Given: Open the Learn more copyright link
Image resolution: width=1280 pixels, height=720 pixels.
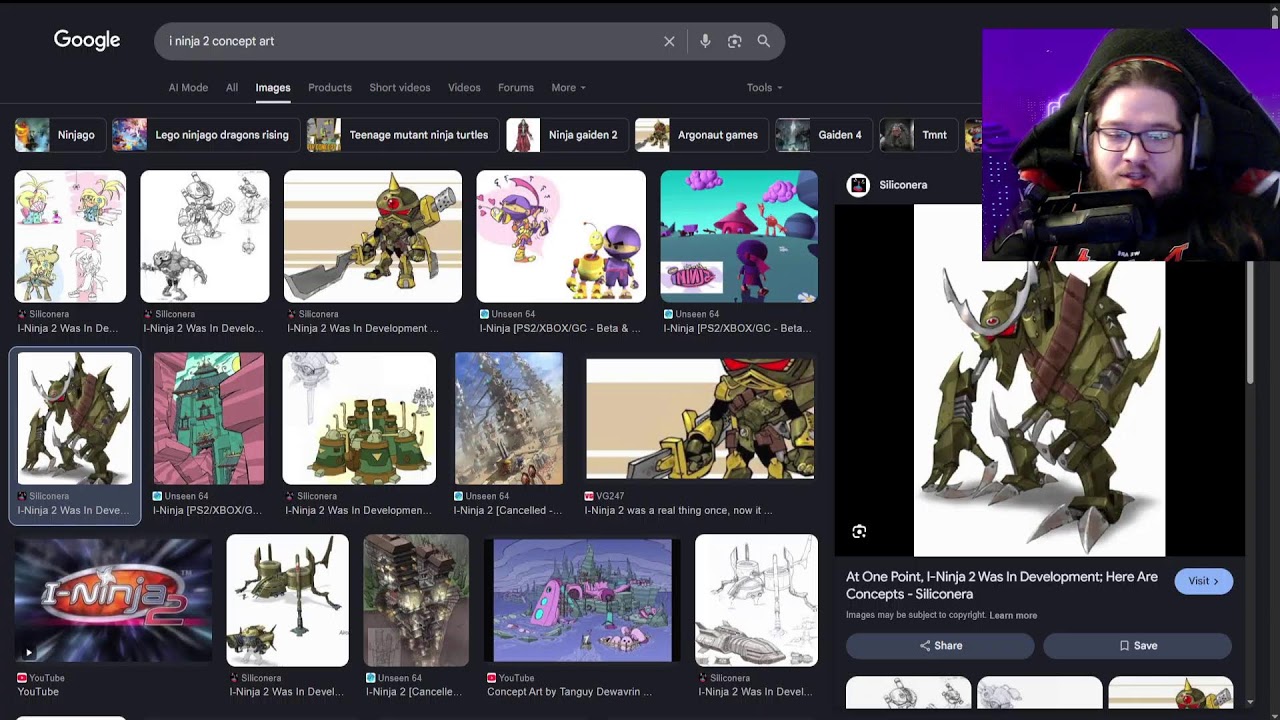Looking at the screenshot, I should tap(1013, 615).
